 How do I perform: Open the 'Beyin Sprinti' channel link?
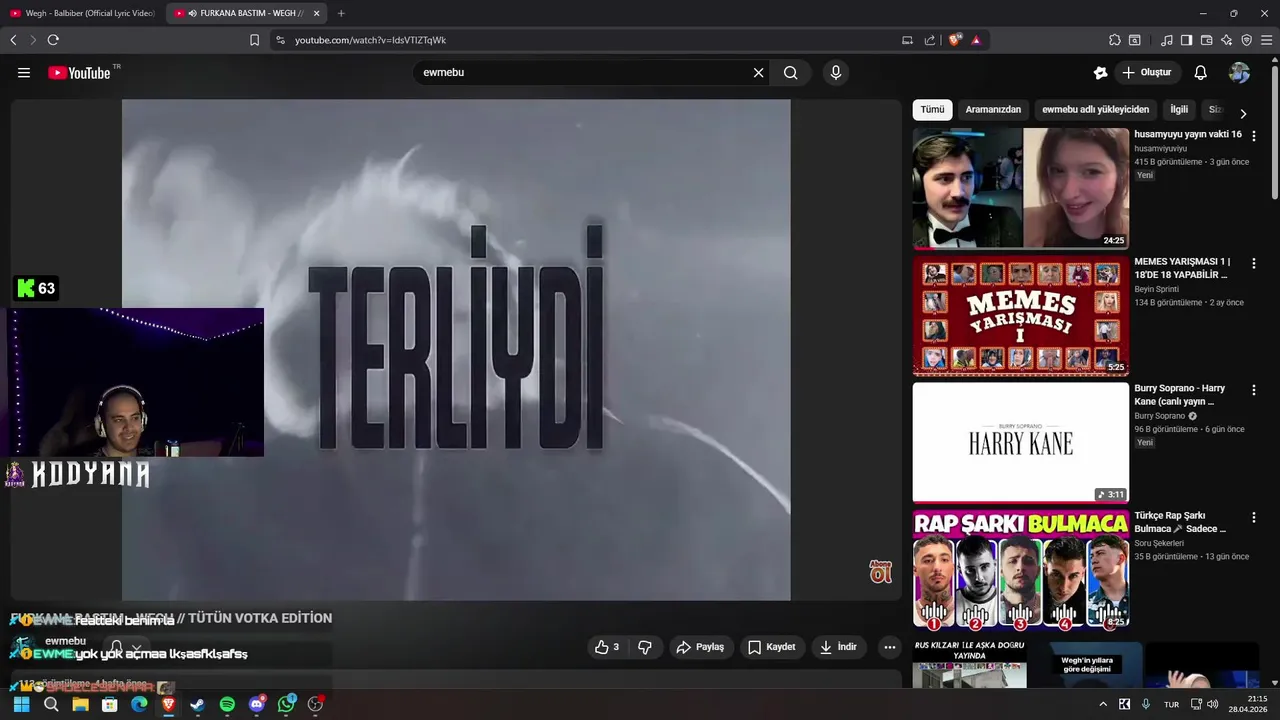[1156, 289]
